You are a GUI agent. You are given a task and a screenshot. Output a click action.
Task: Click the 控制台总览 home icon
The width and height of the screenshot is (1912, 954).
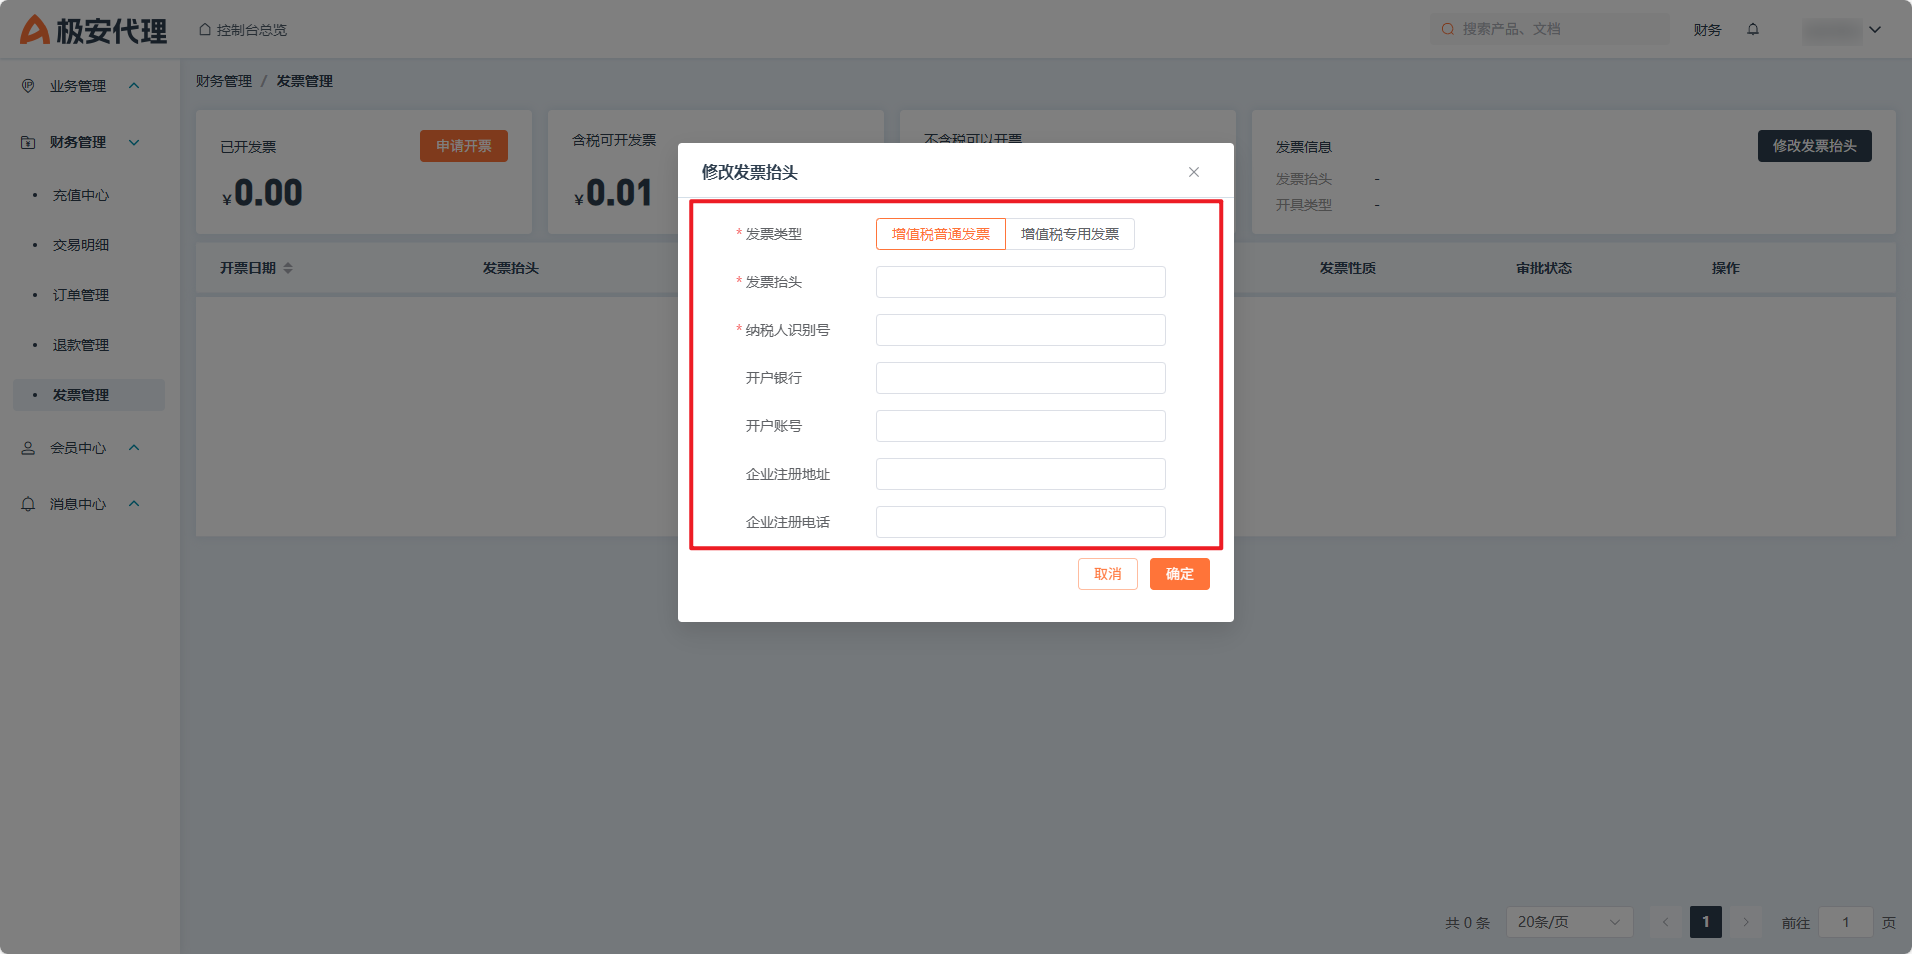pyautogui.click(x=205, y=30)
